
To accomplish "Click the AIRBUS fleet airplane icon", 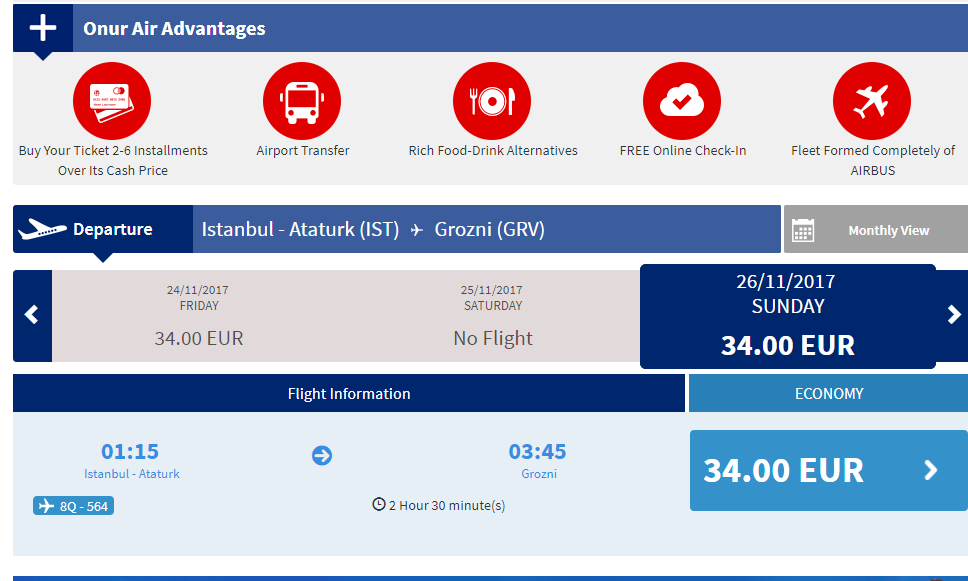I will click(872, 101).
